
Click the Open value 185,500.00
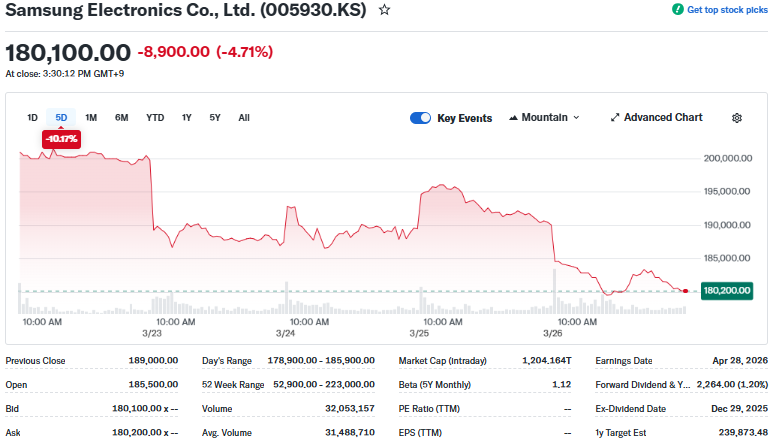153,384
